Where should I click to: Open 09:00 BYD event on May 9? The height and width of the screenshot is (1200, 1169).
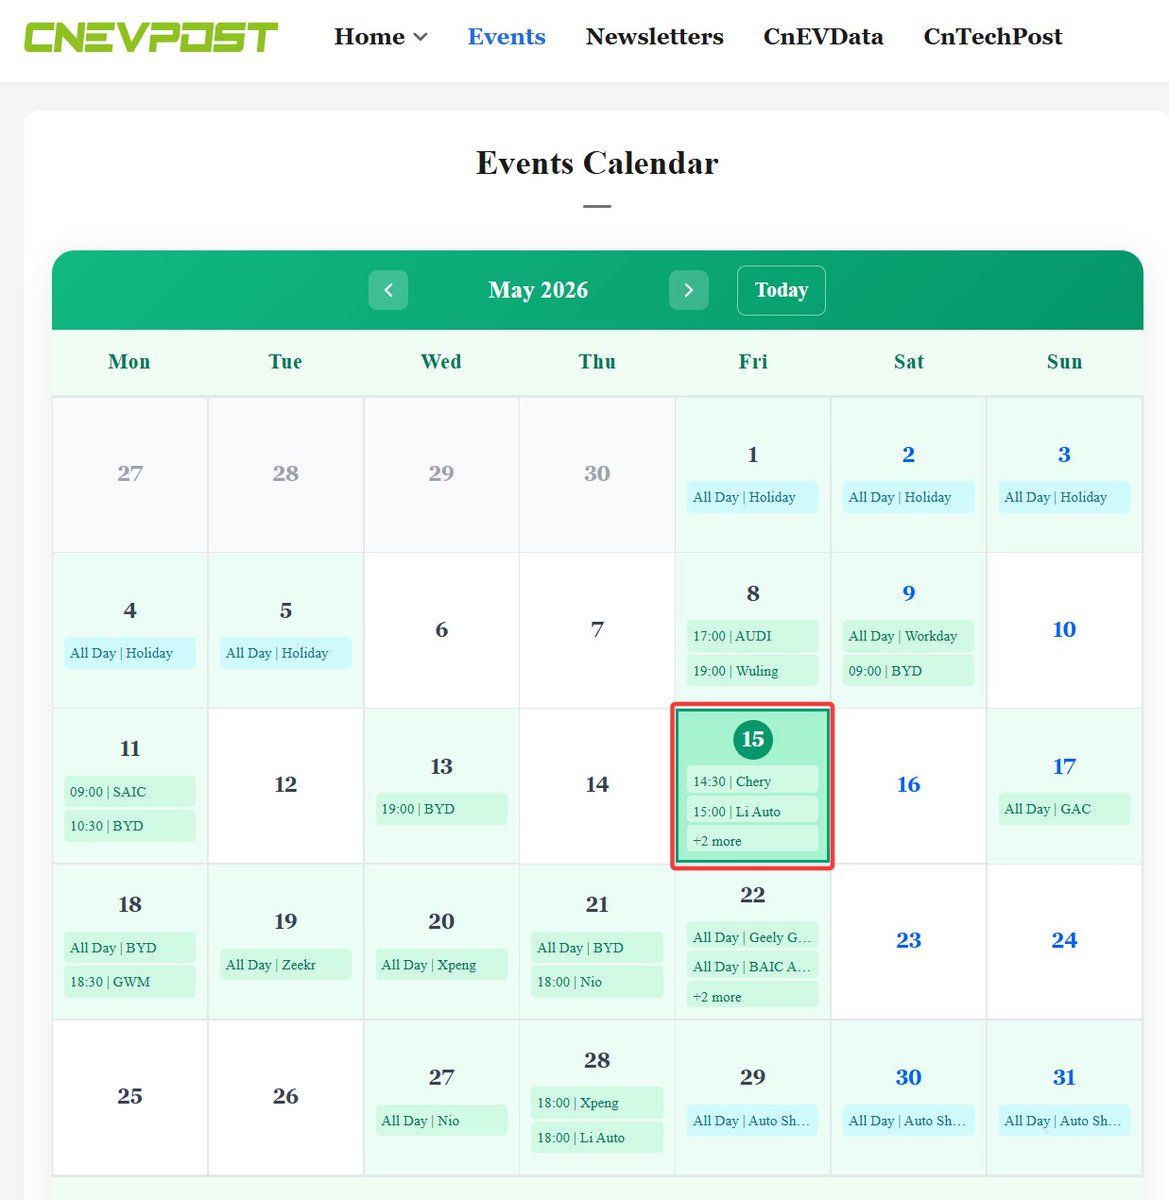click(908, 670)
